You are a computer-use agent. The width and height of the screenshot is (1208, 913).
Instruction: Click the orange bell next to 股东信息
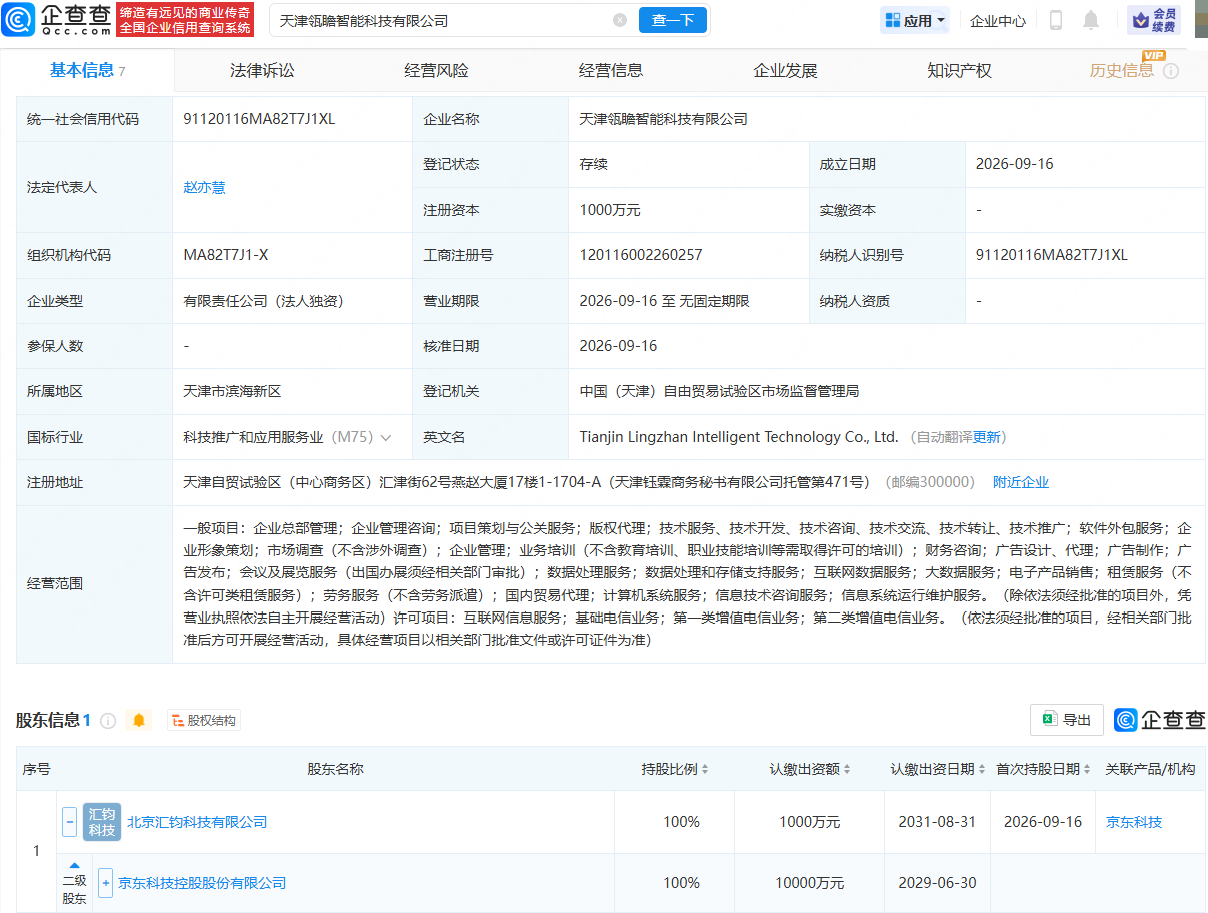[139, 720]
